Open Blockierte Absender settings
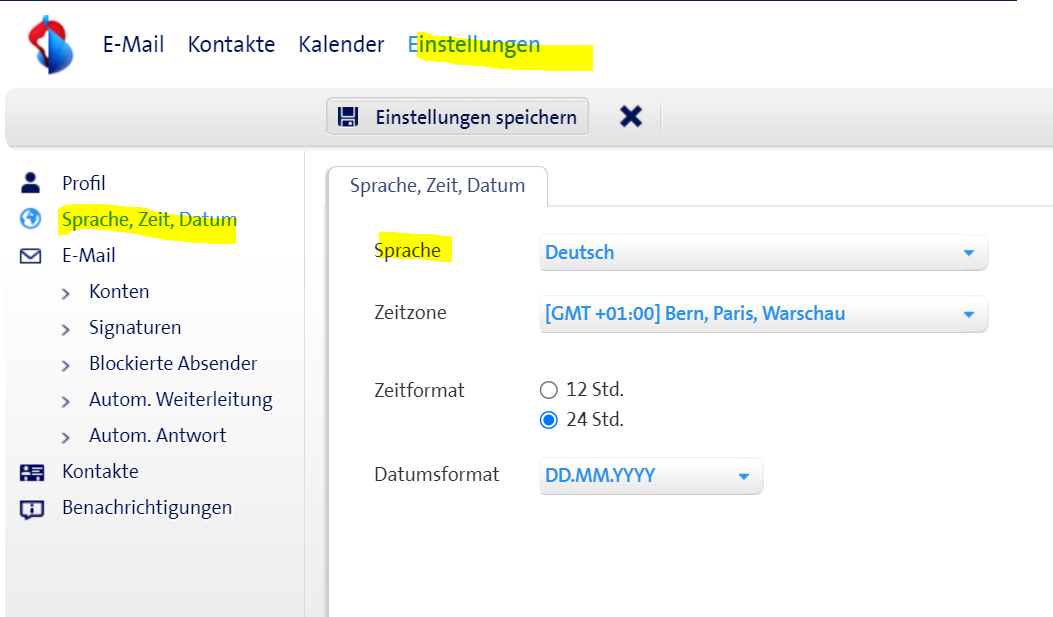Image resolution: width=1053 pixels, height=617 pixels. [x=173, y=364]
